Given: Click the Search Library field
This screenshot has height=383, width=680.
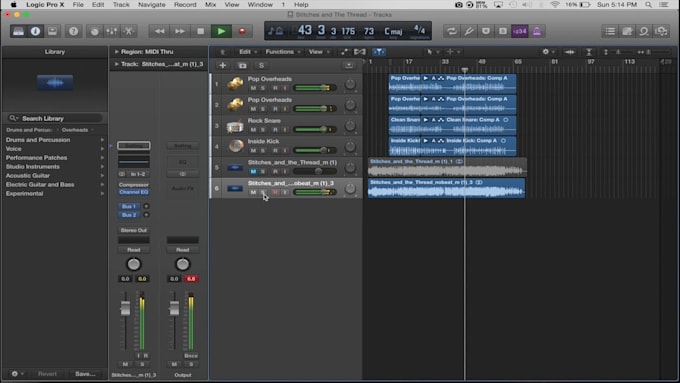Looking at the screenshot, I should [55, 118].
